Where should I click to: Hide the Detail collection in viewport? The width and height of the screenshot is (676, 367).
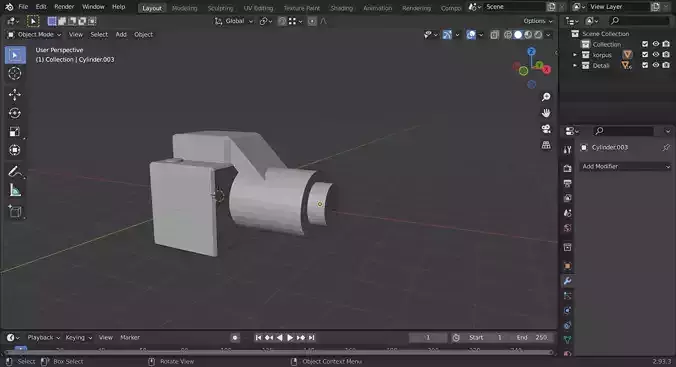656,65
